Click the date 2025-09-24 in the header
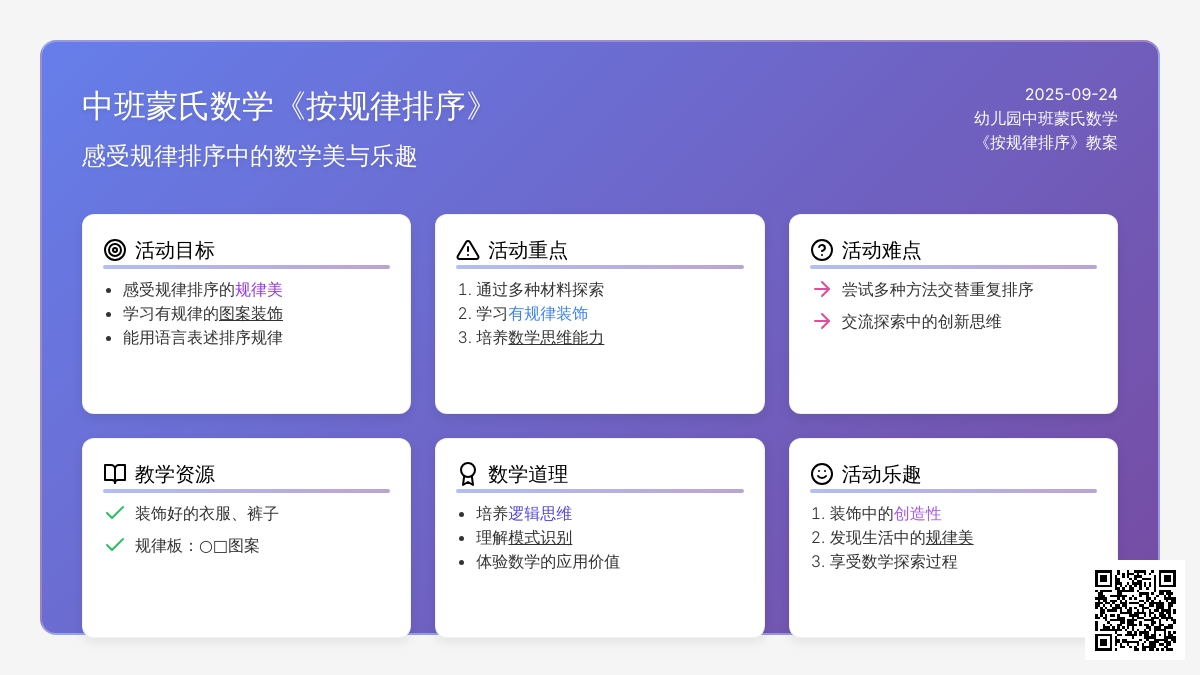Viewport: 1200px width, 675px height. (1071, 95)
